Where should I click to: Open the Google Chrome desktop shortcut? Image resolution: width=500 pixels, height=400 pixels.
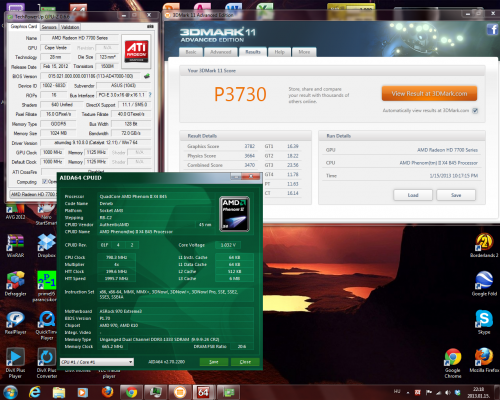click(x=453, y=363)
